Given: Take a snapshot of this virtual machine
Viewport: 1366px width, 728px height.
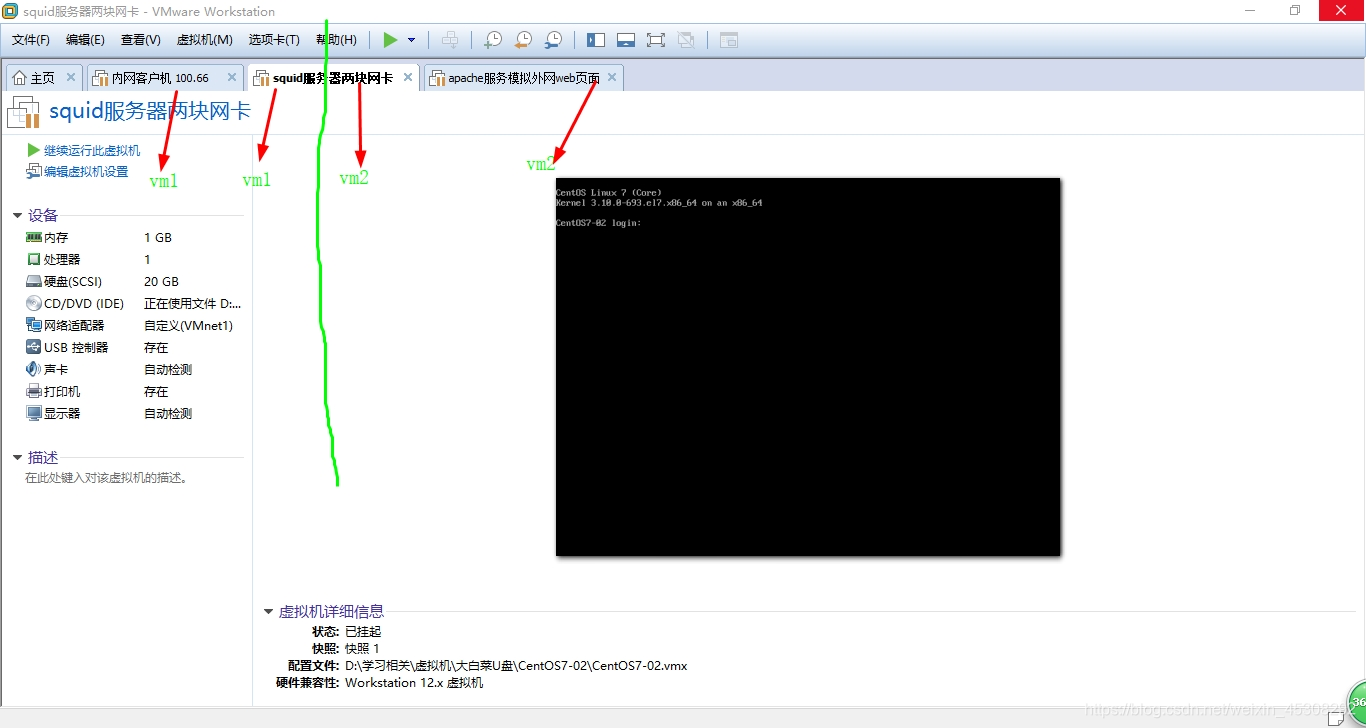Looking at the screenshot, I should point(492,40).
